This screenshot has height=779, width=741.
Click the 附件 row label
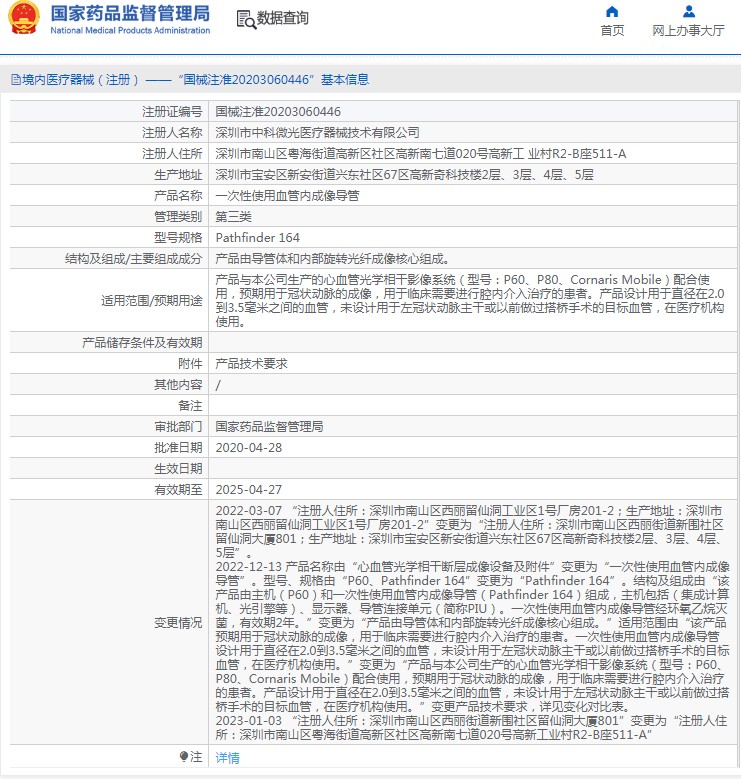point(190,364)
